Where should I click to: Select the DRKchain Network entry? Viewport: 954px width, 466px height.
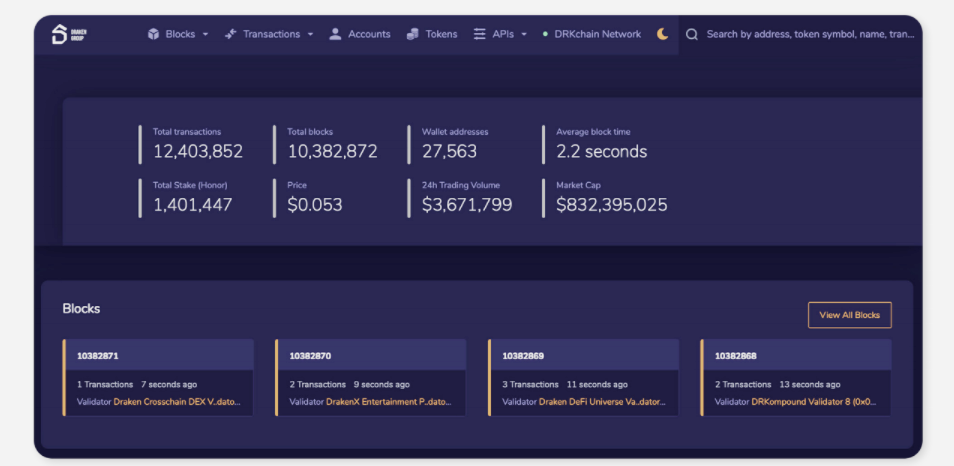[x=592, y=34]
